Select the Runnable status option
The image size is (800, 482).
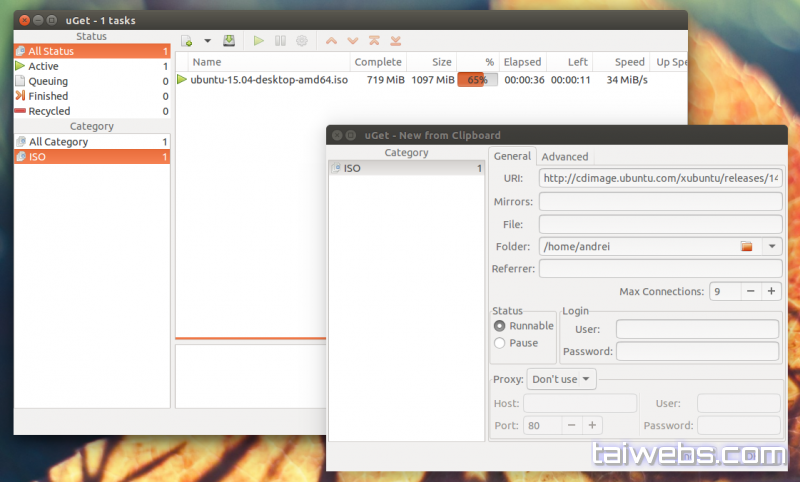coord(500,326)
